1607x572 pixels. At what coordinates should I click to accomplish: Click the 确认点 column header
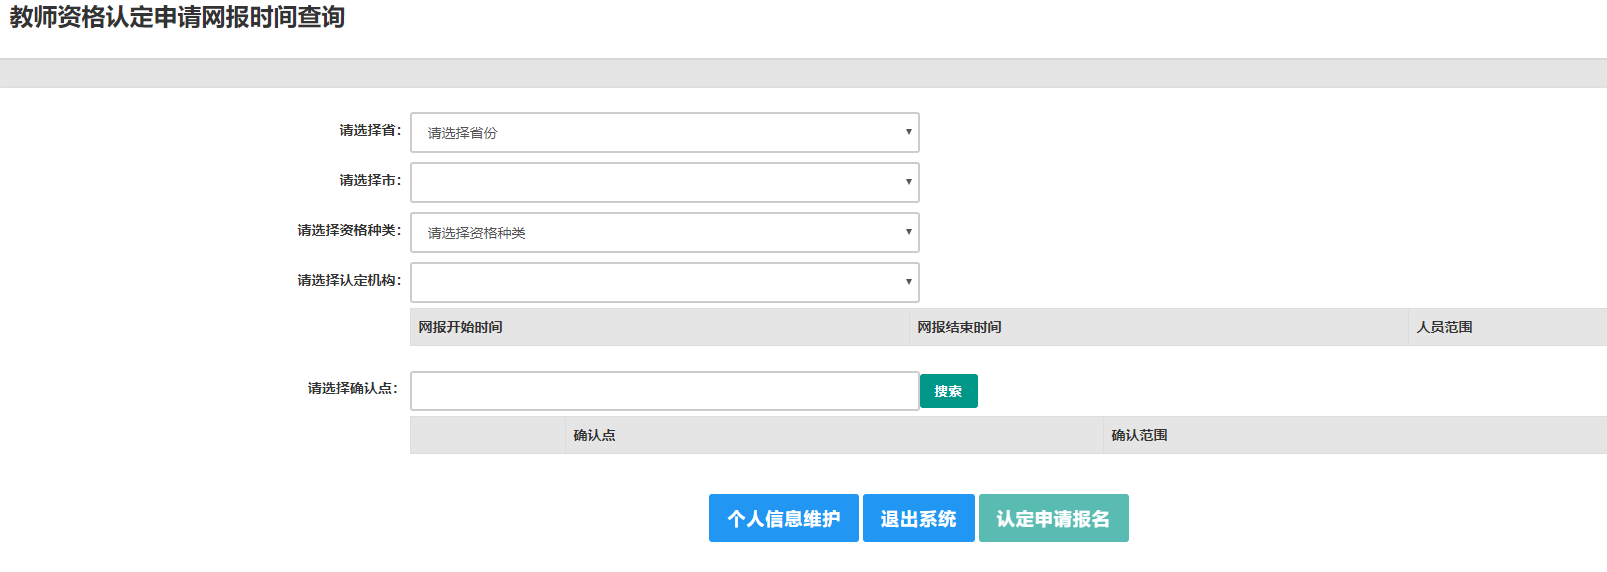594,435
